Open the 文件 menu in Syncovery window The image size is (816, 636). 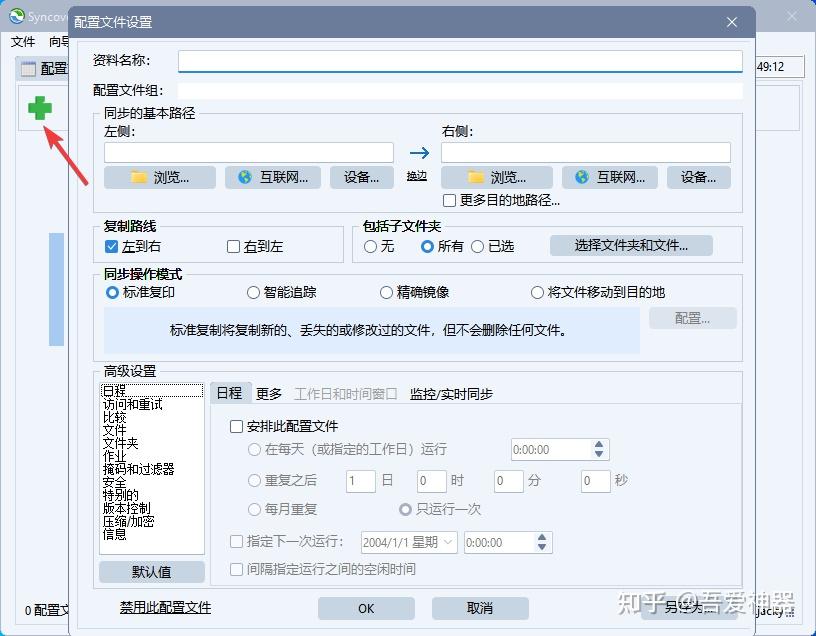(x=23, y=42)
